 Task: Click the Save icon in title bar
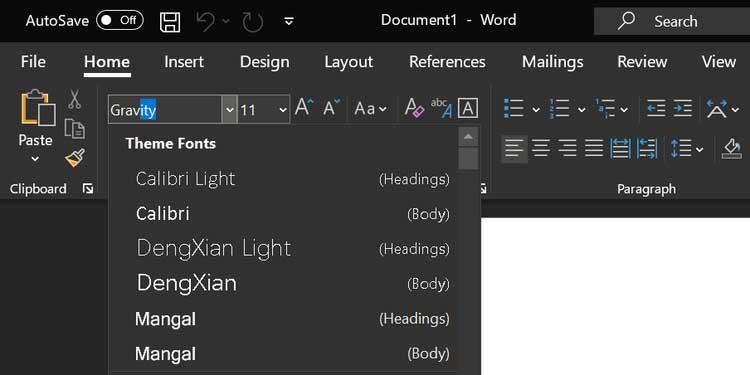pos(170,22)
